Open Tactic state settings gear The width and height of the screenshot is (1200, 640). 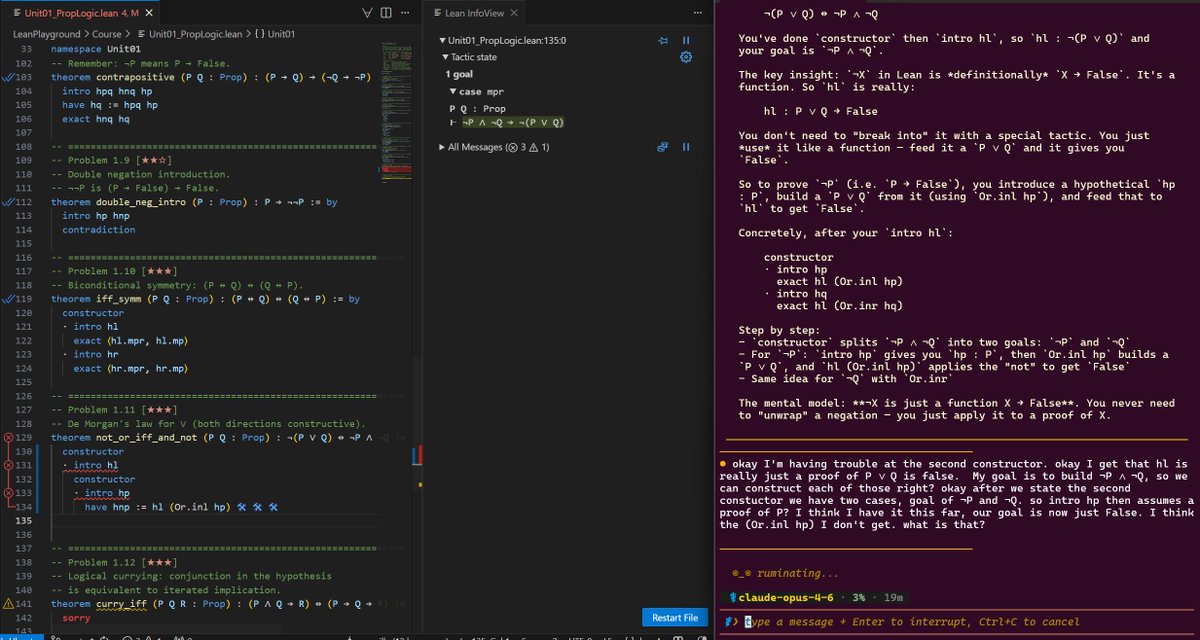point(686,57)
